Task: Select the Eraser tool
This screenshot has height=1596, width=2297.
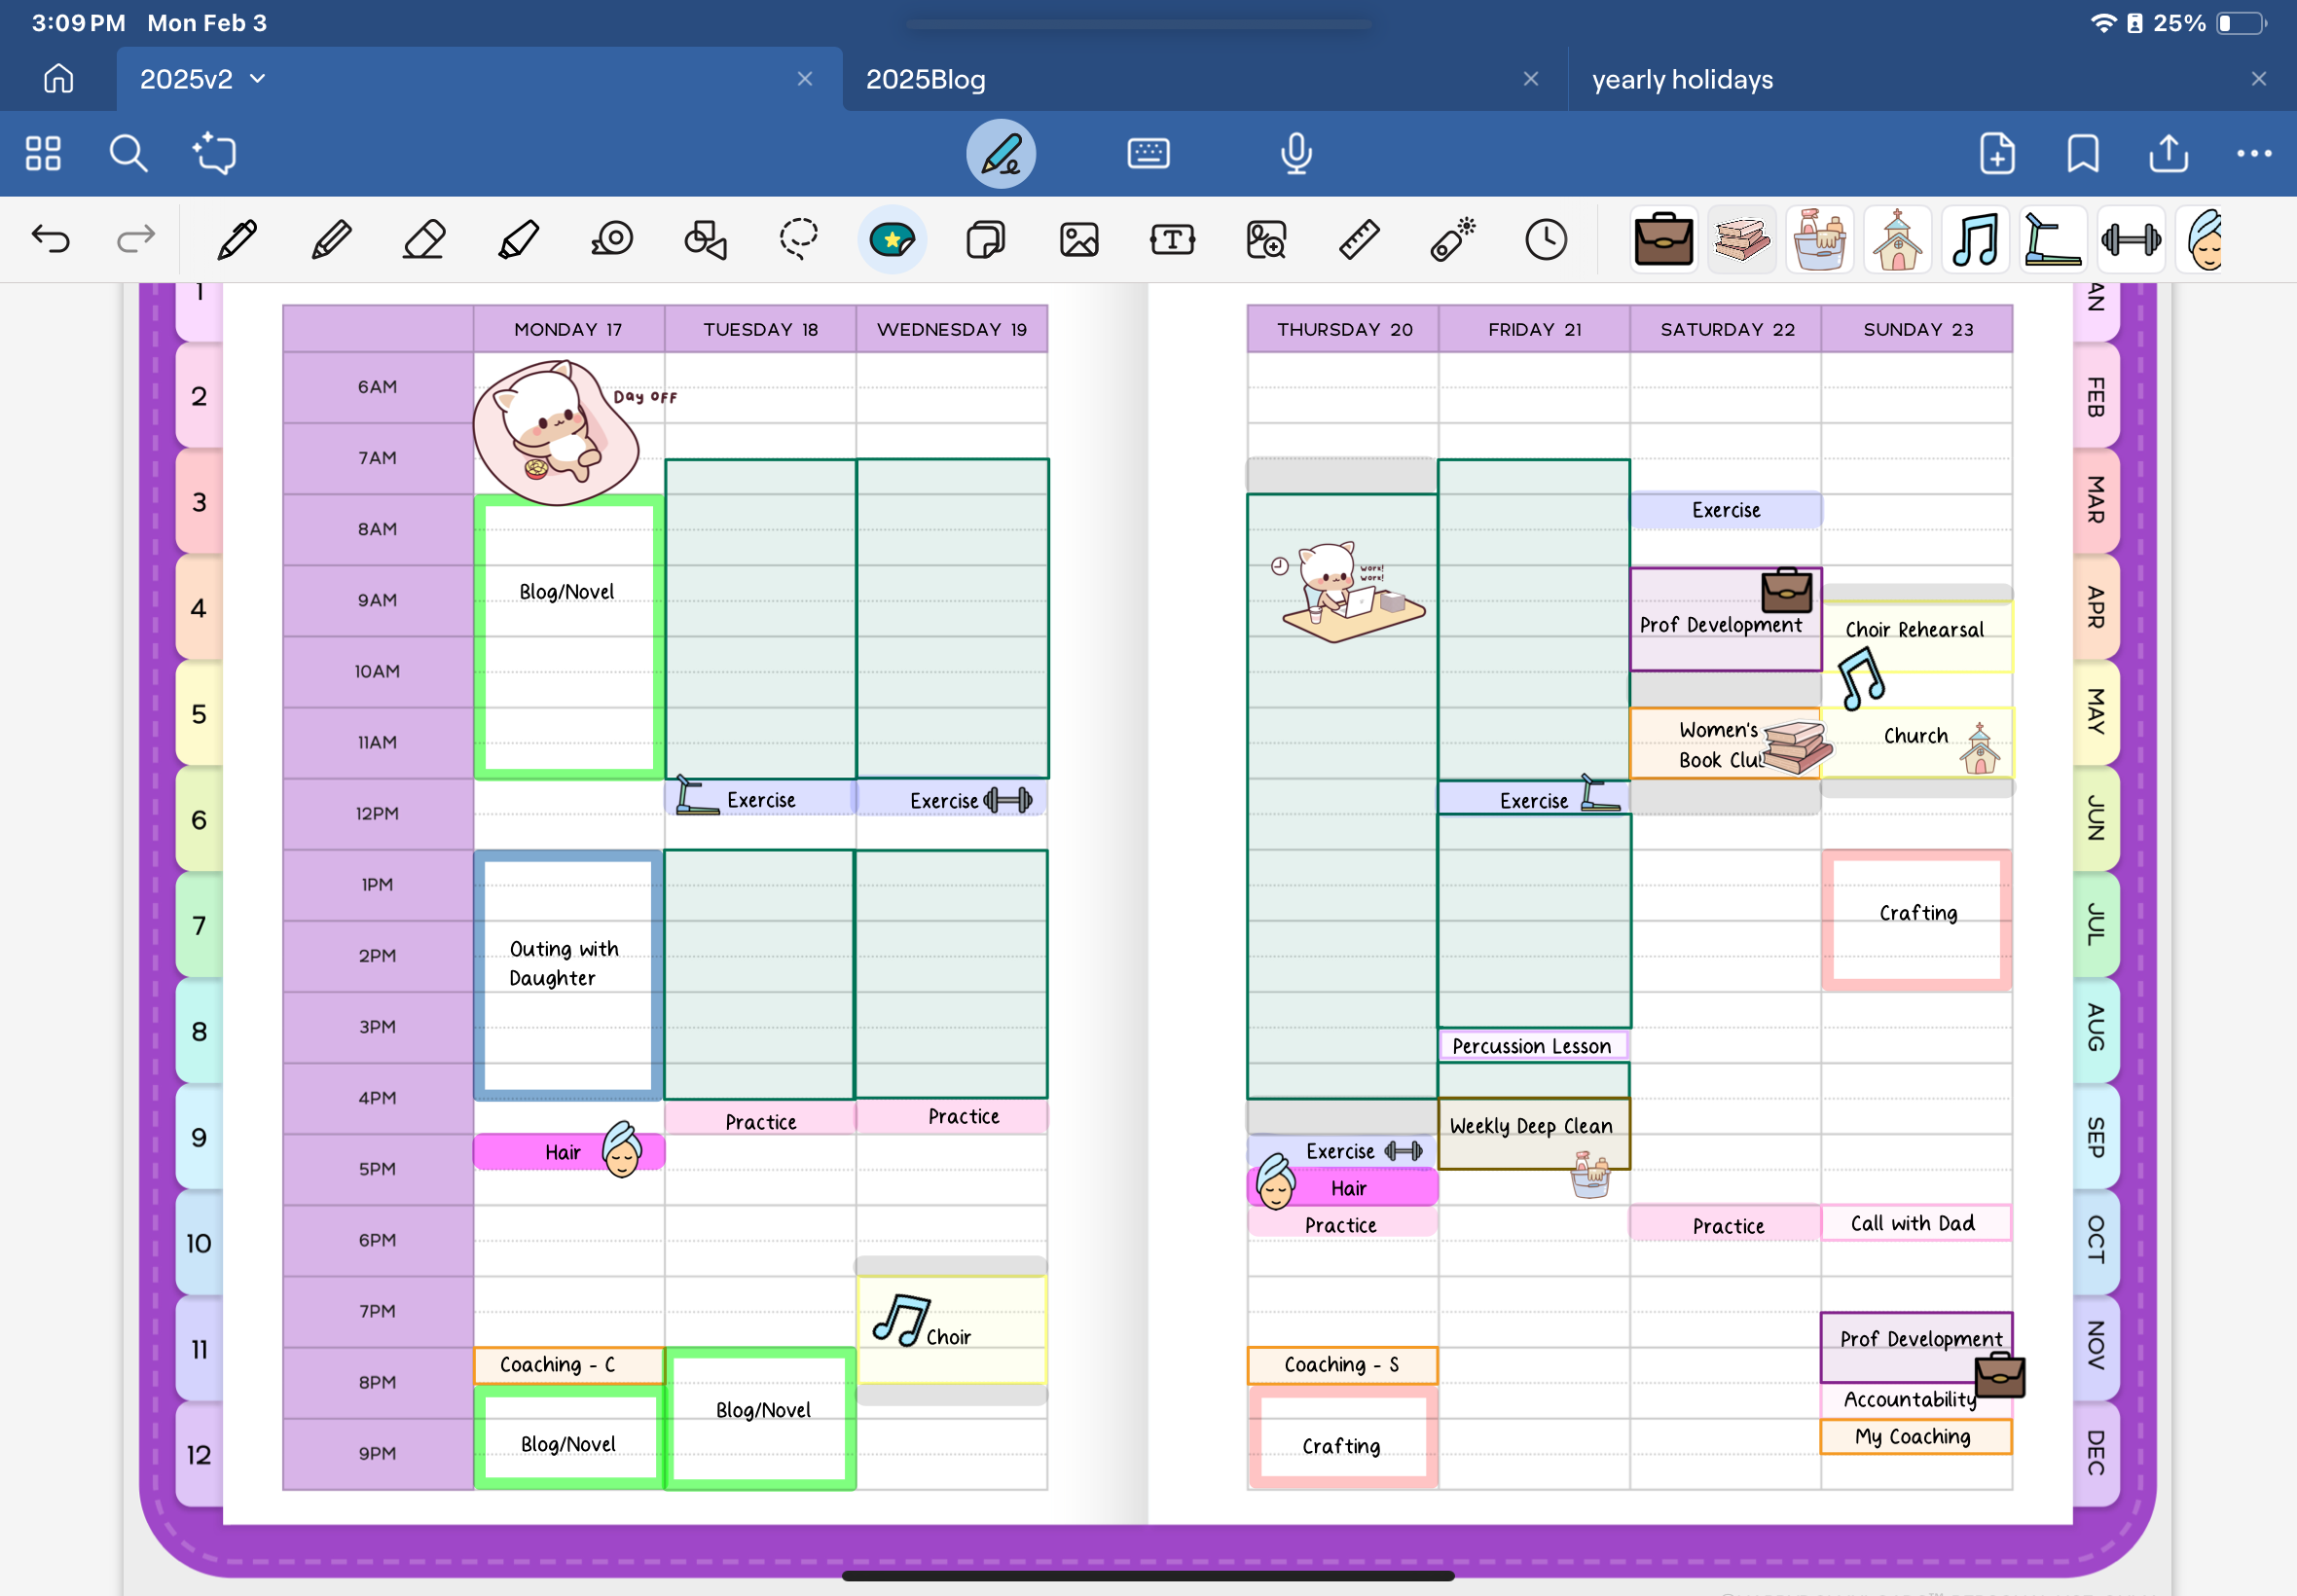Action: pos(424,240)
